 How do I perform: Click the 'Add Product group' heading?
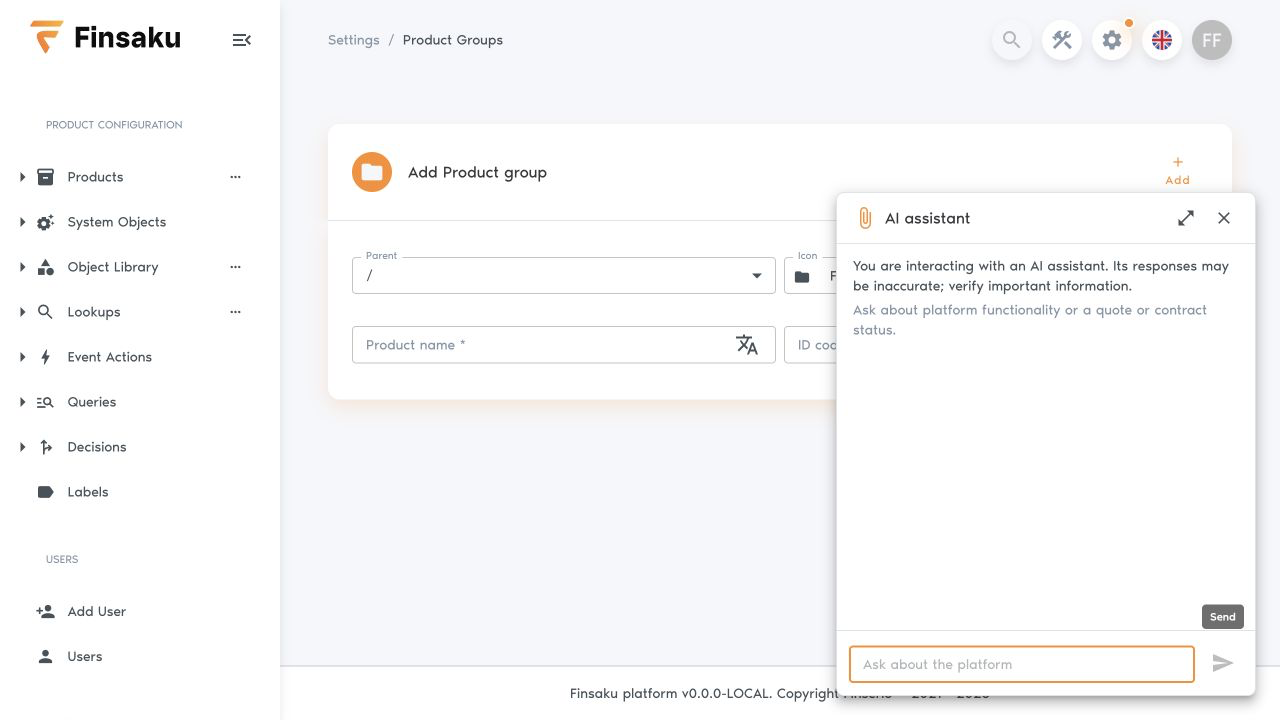[477, 172]
